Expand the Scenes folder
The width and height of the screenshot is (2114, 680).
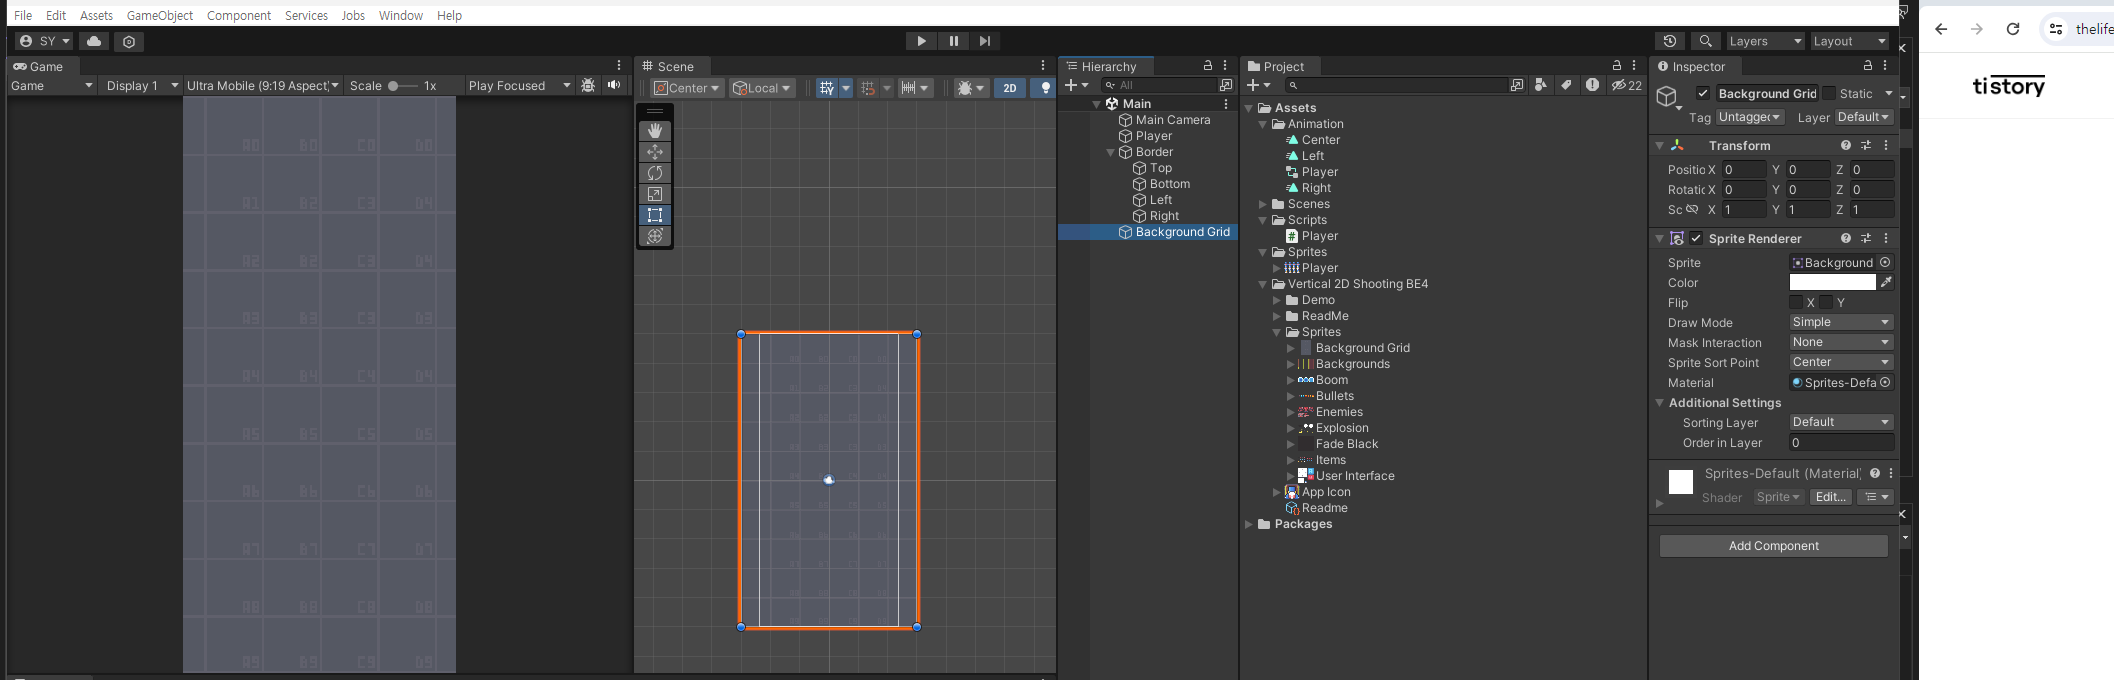(1263, 204)
